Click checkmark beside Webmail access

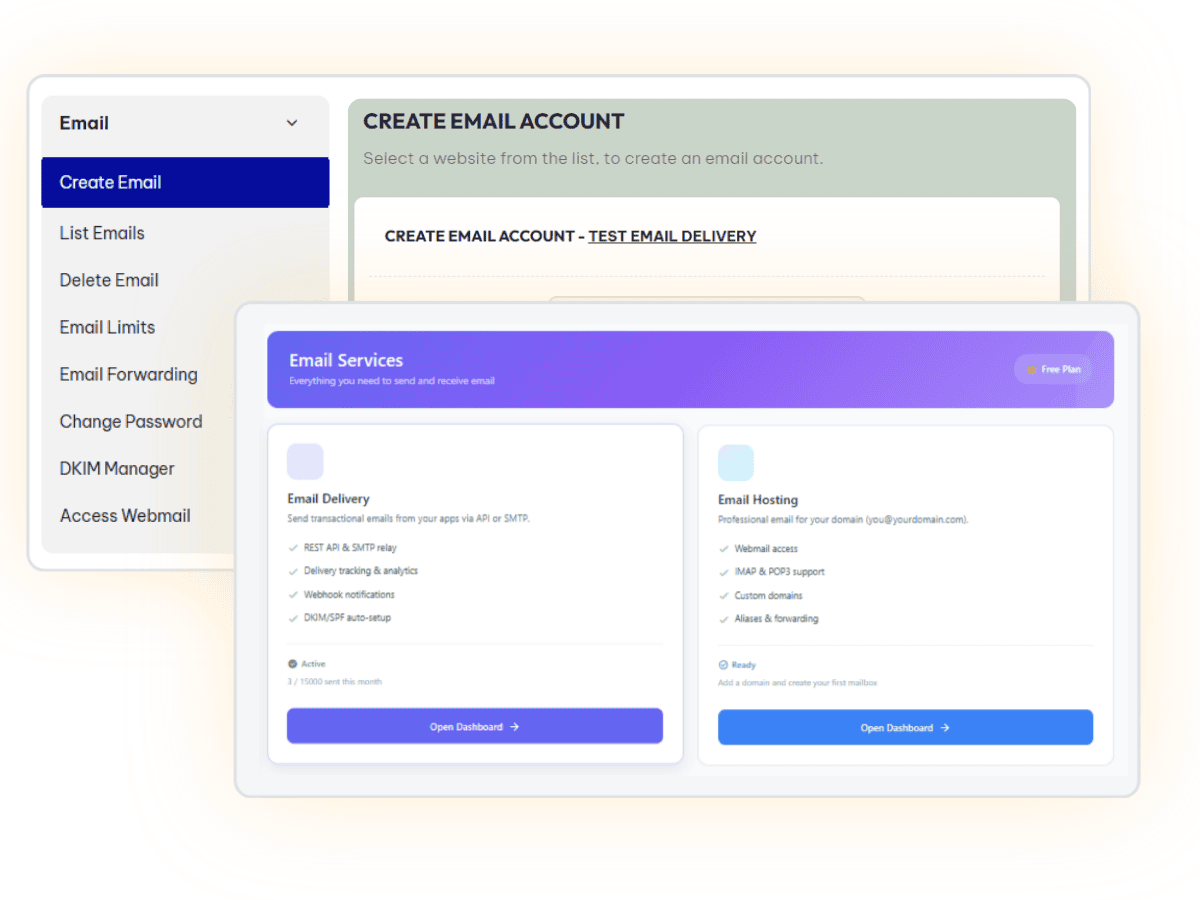click(724, 549)
